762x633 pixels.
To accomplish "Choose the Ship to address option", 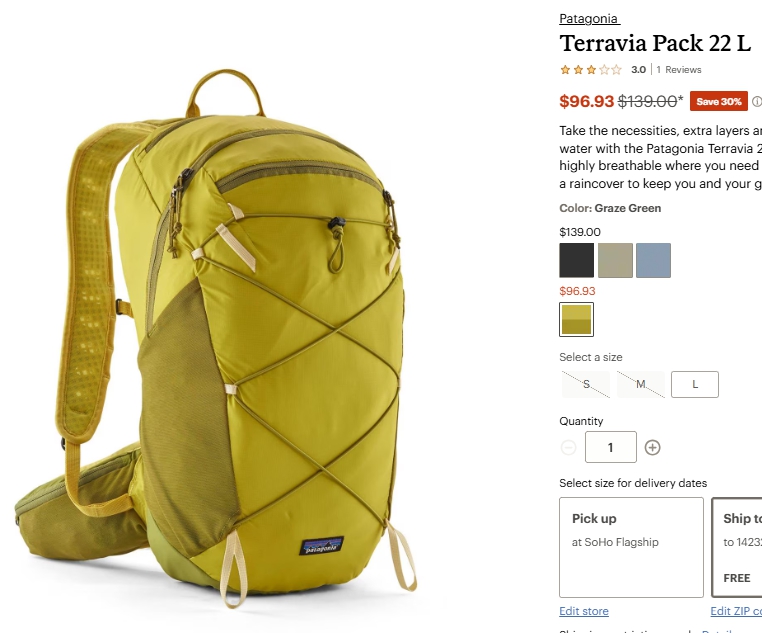I will (737, 547).
